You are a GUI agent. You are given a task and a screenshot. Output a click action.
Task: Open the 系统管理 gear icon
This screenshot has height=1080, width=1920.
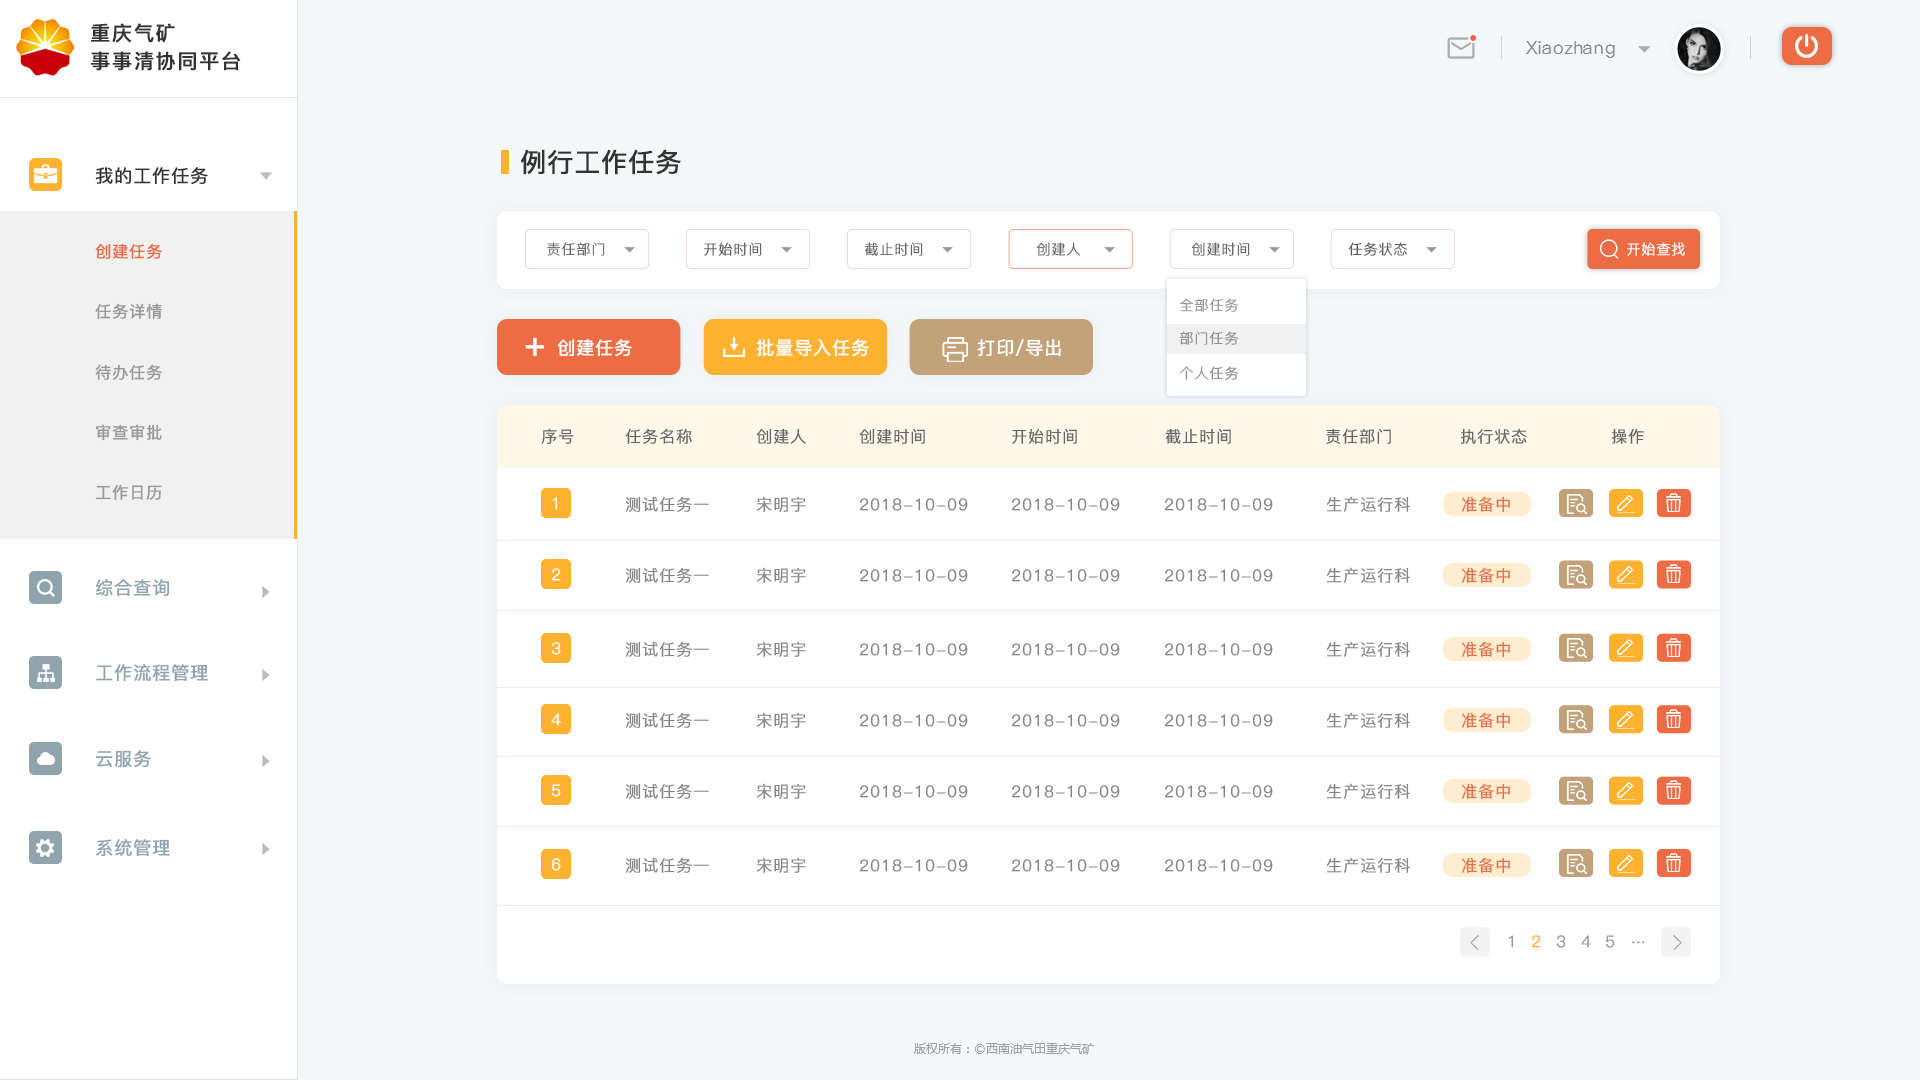coord(45,847)
